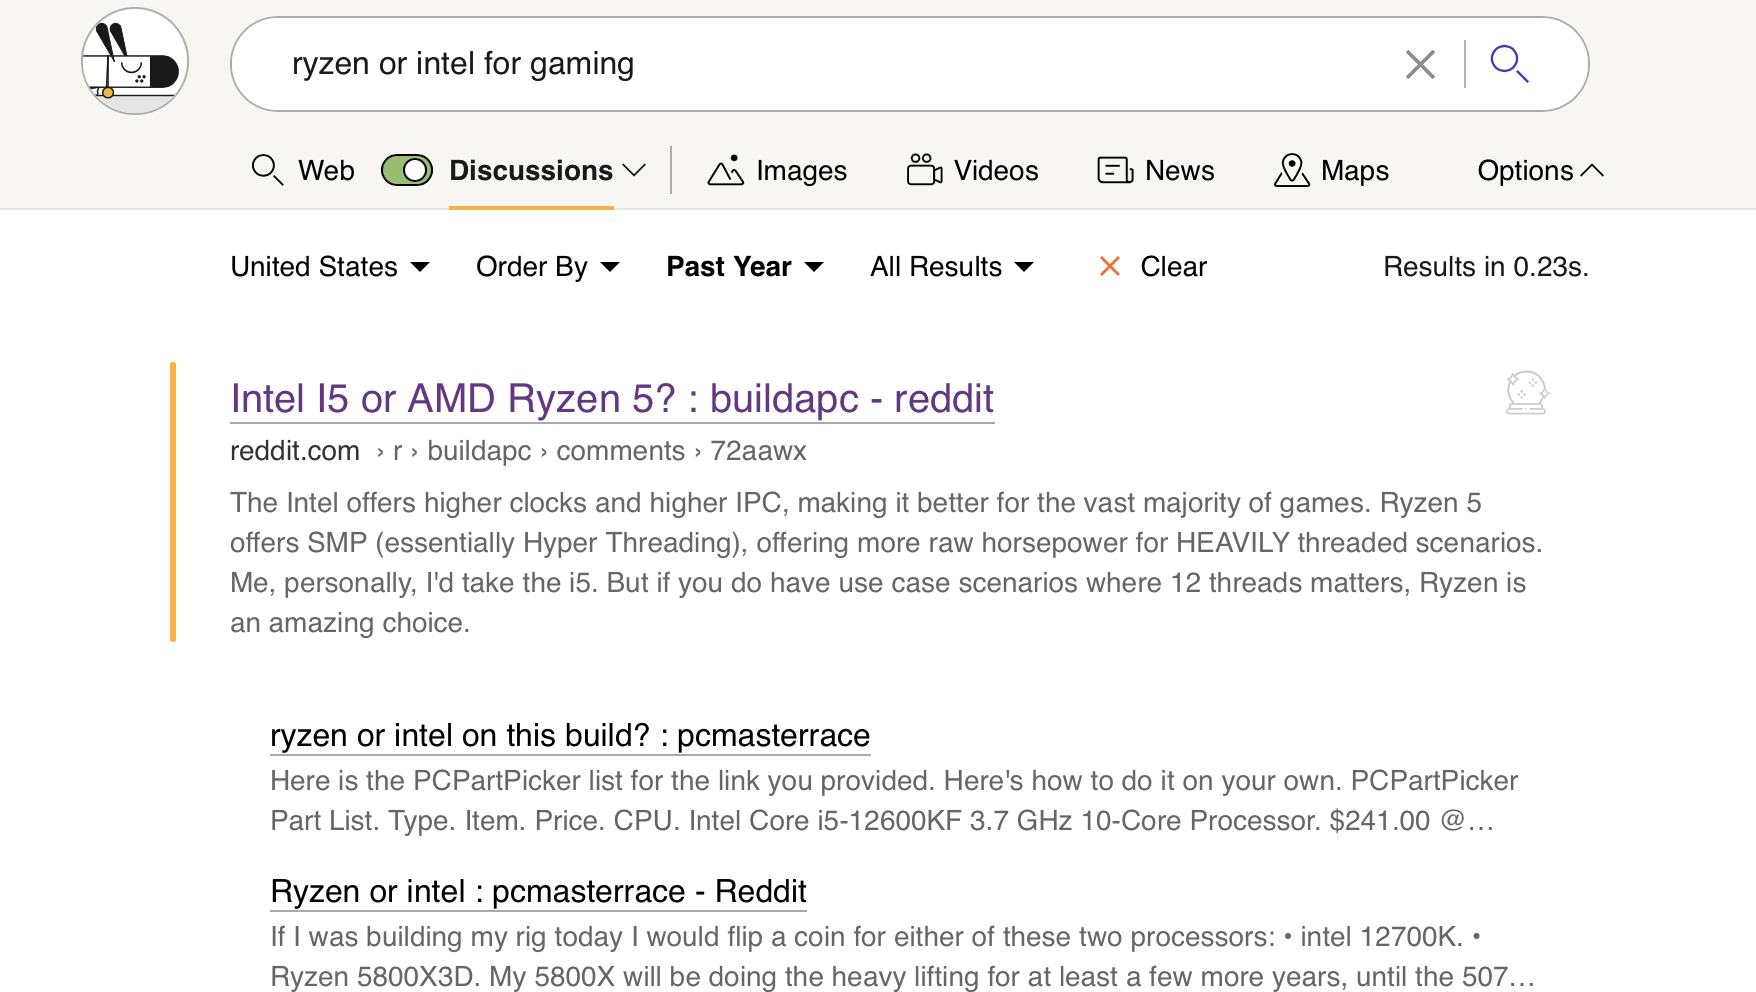Toggle the Discussions switch off

[x=407, y=171]
